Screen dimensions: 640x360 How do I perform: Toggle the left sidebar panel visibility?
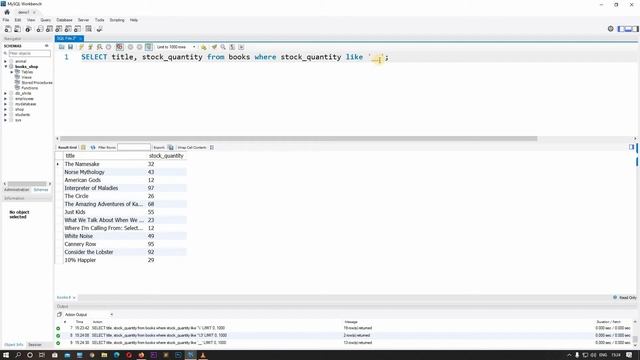coord(621,29)
